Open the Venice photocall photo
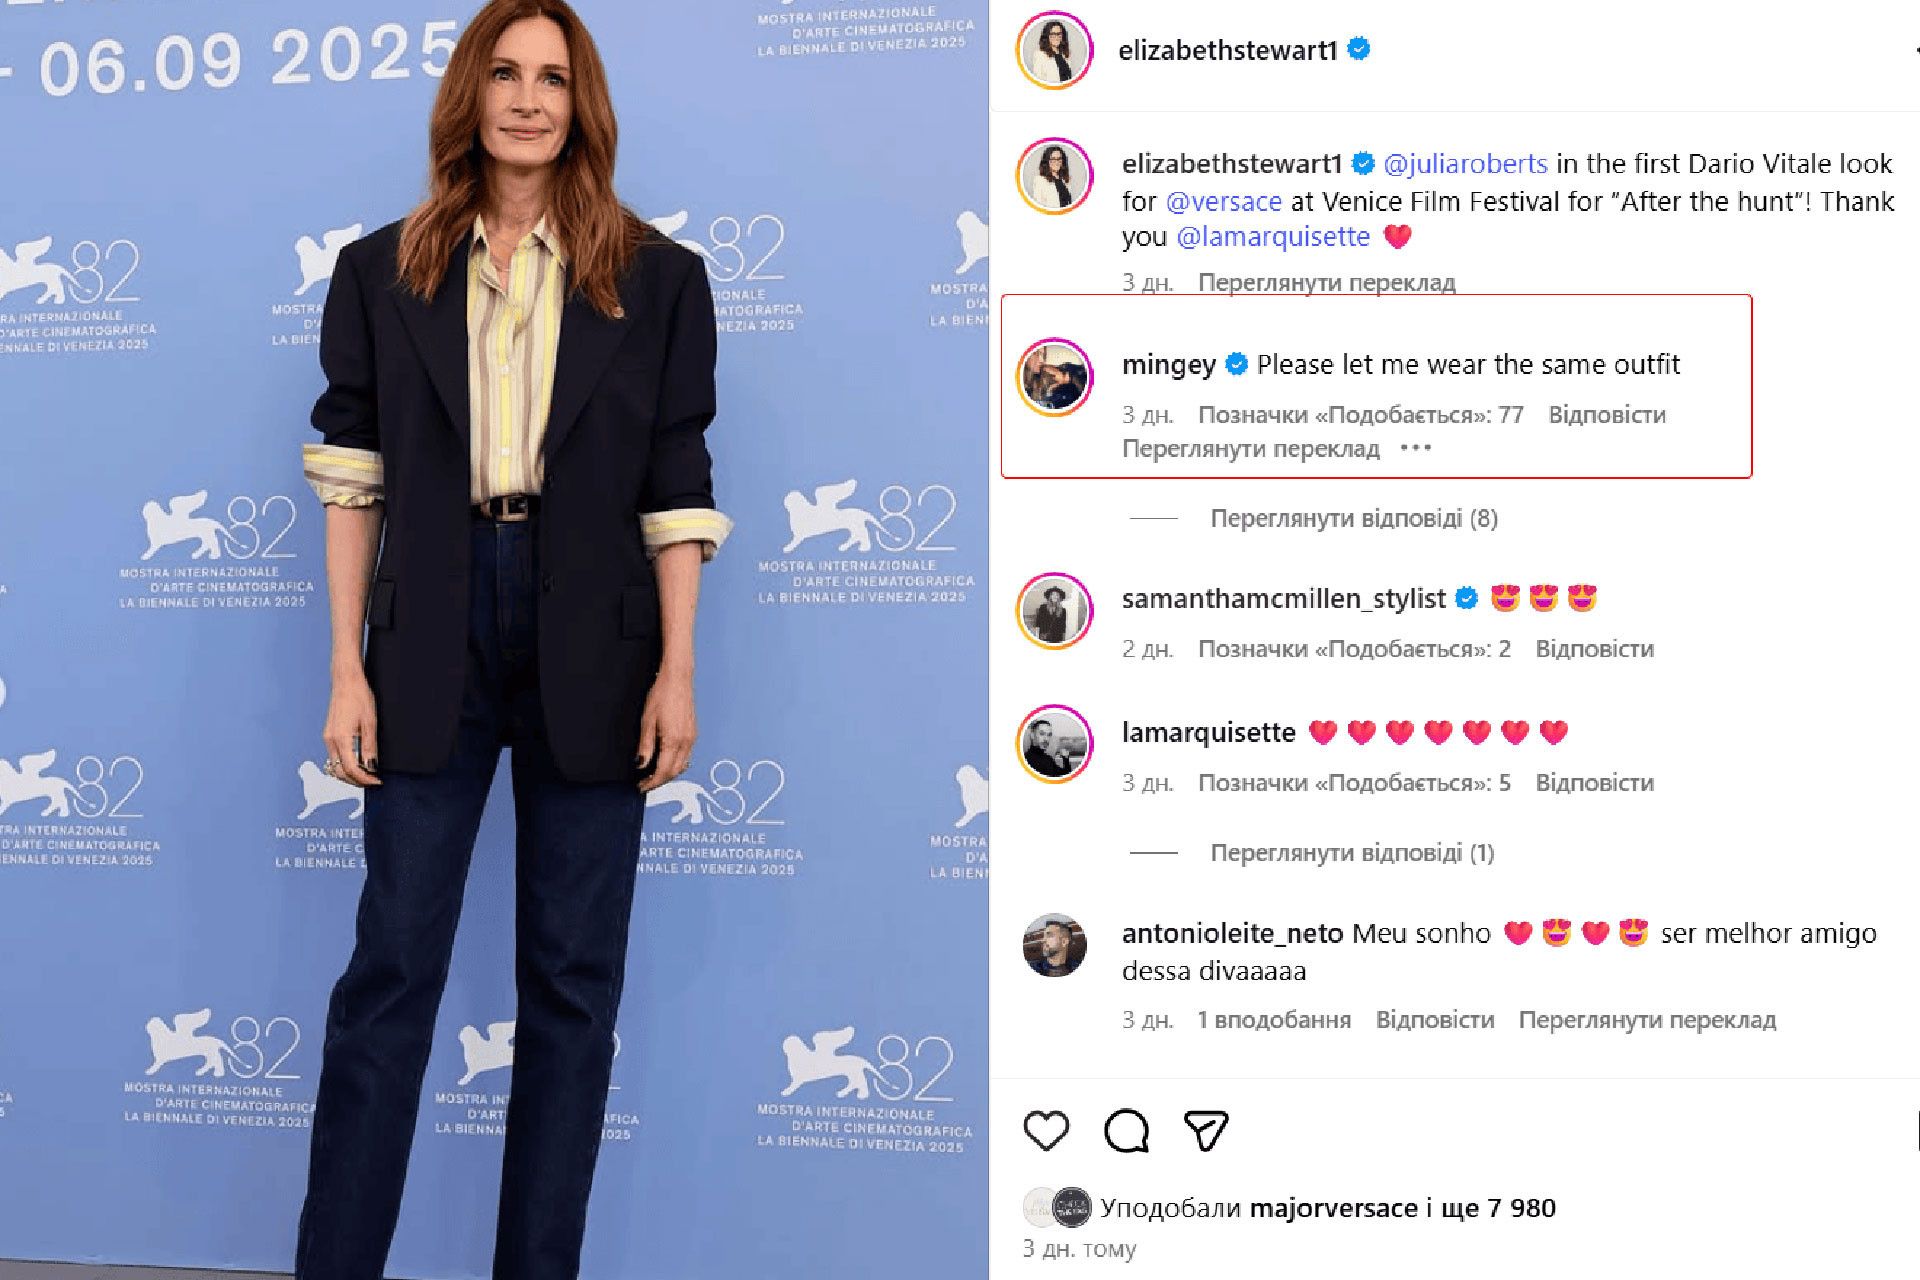Viewport: 1920px width, 1280px height. point(494,640)
